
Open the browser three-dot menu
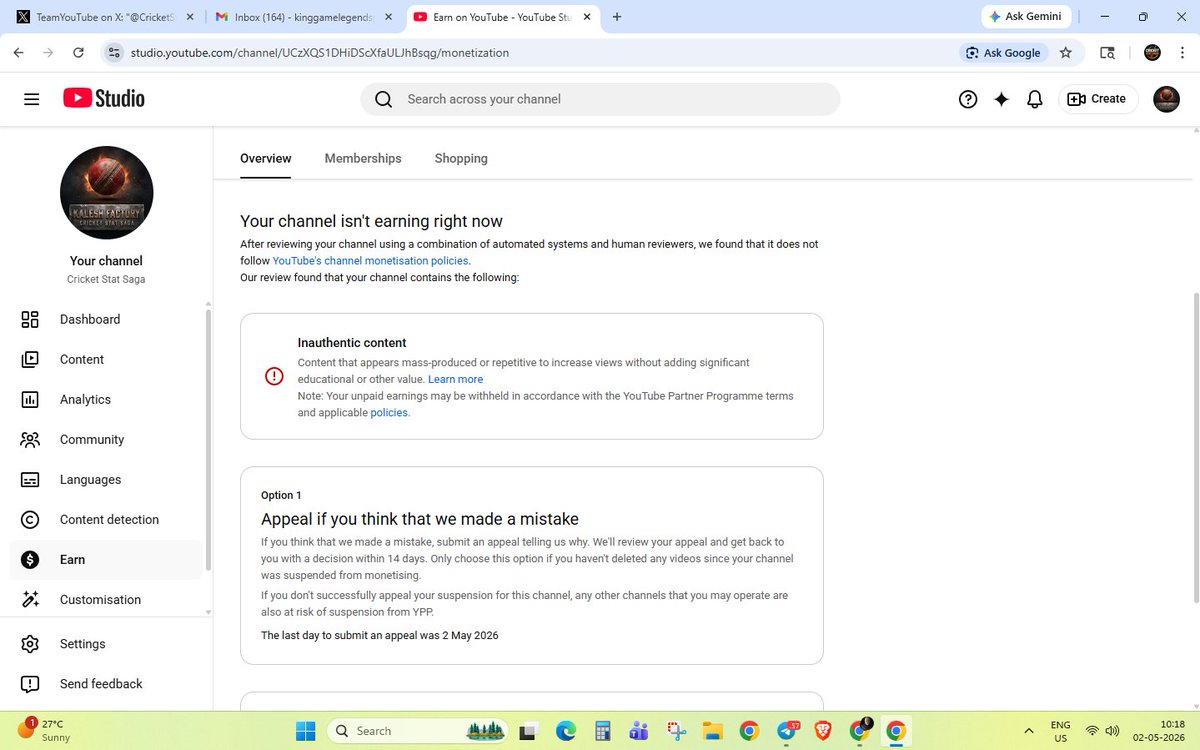pos(1182,52)
